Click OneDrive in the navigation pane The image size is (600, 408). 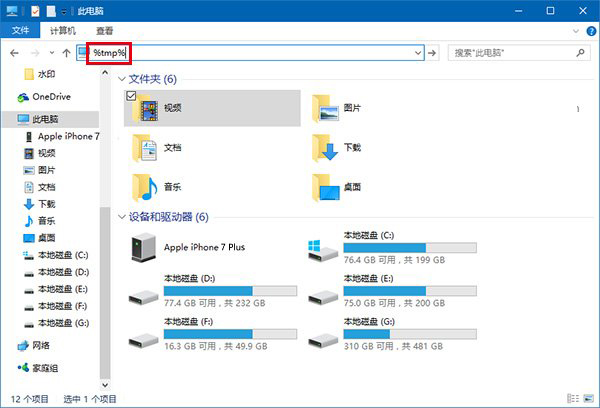(x=51, y=96)
